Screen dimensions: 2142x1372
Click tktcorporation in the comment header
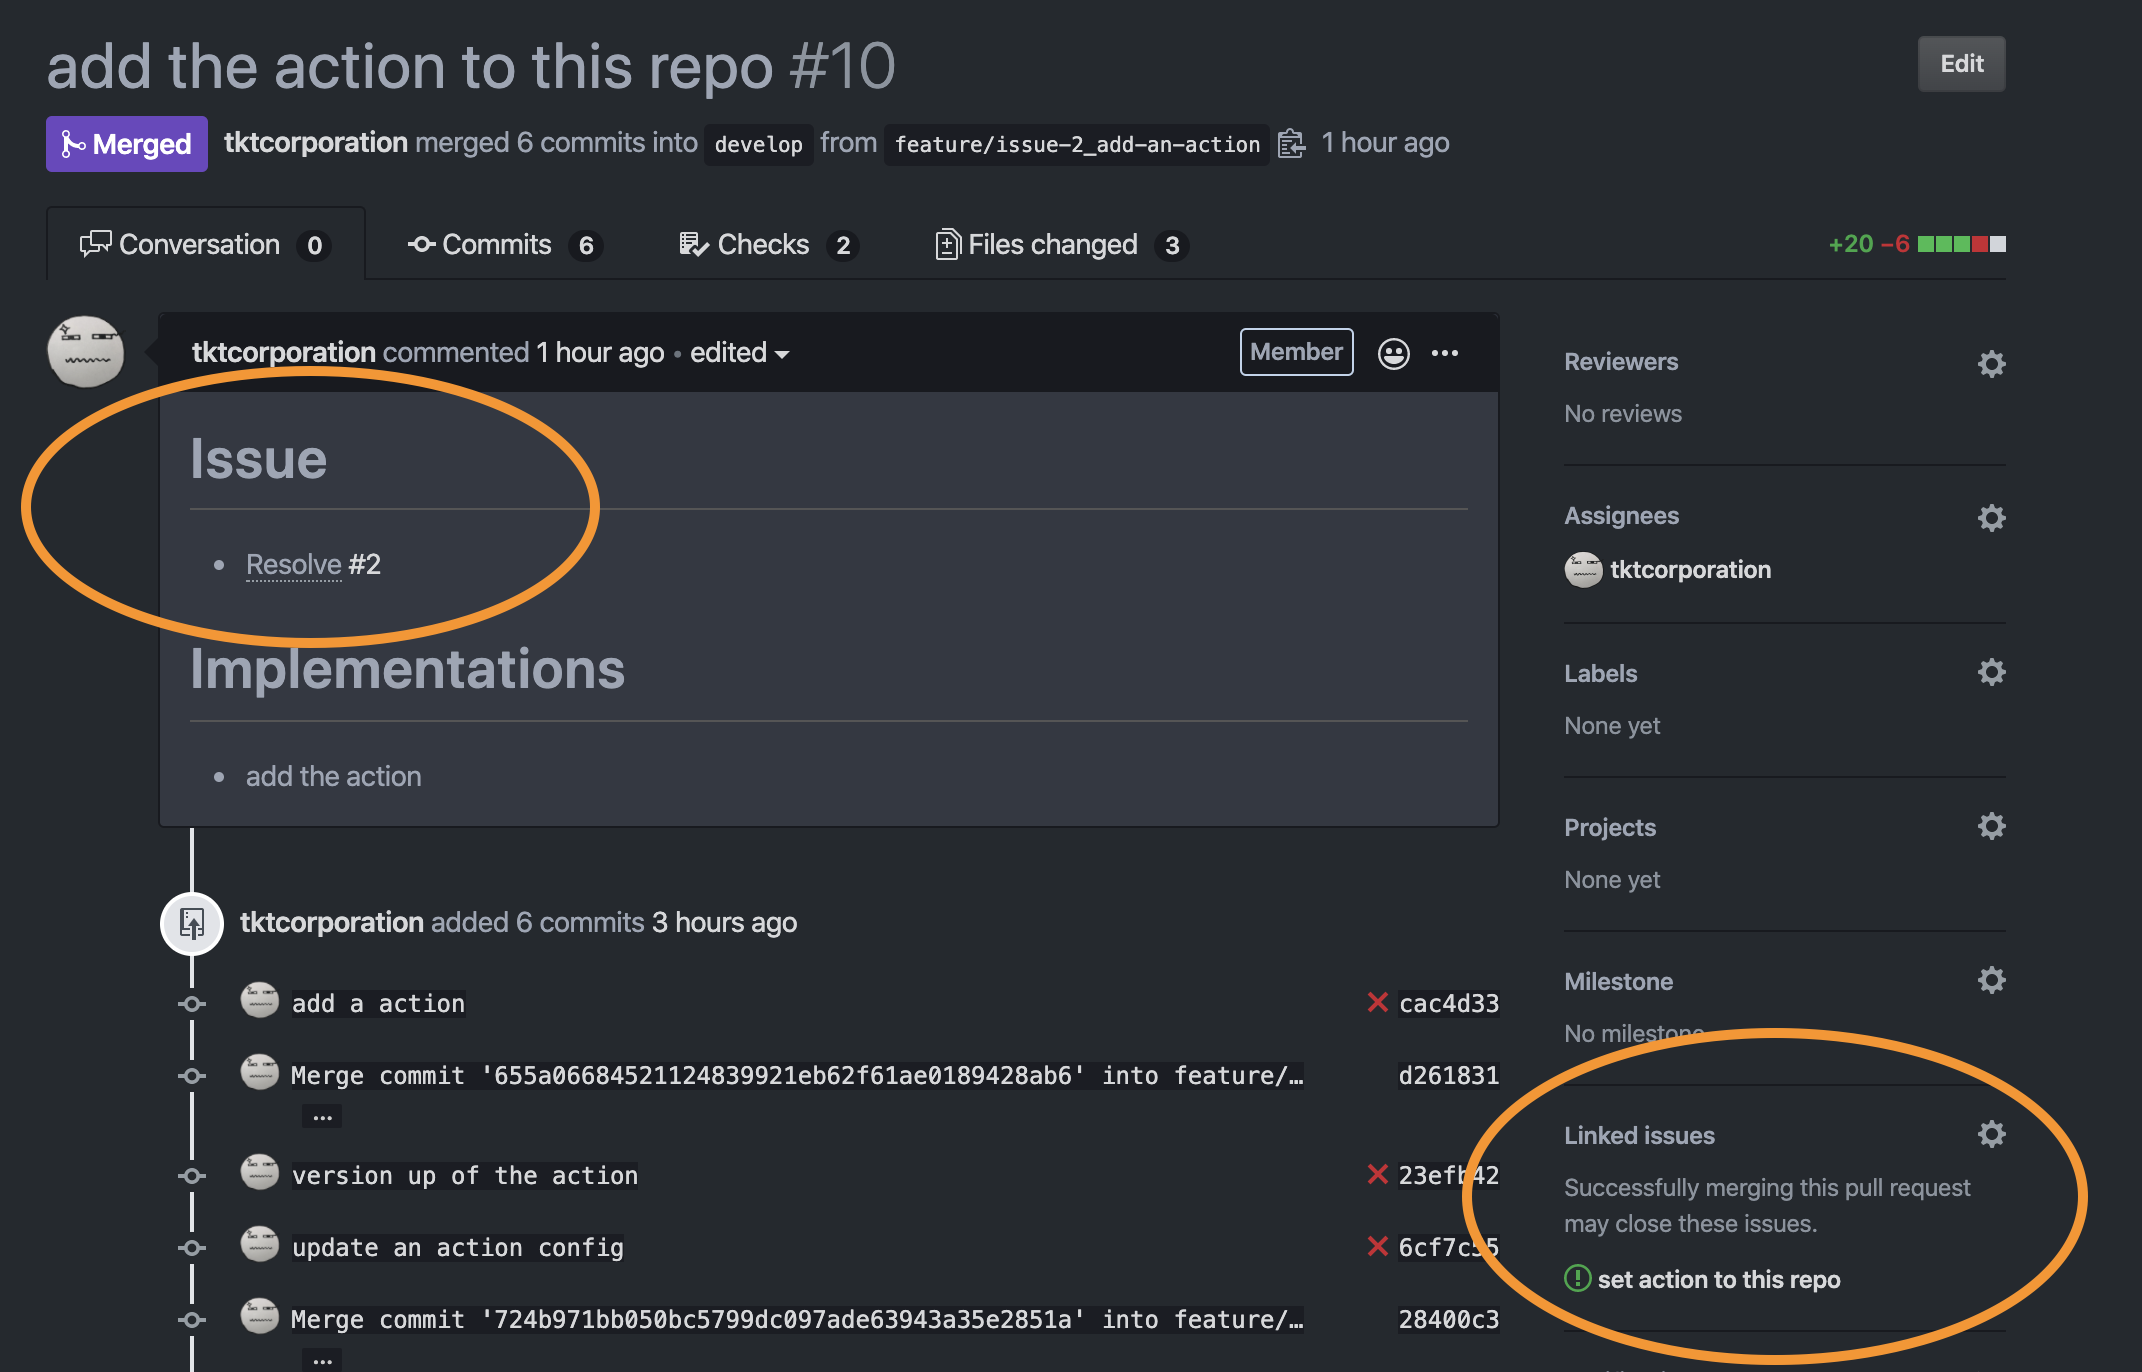point(284,353)
